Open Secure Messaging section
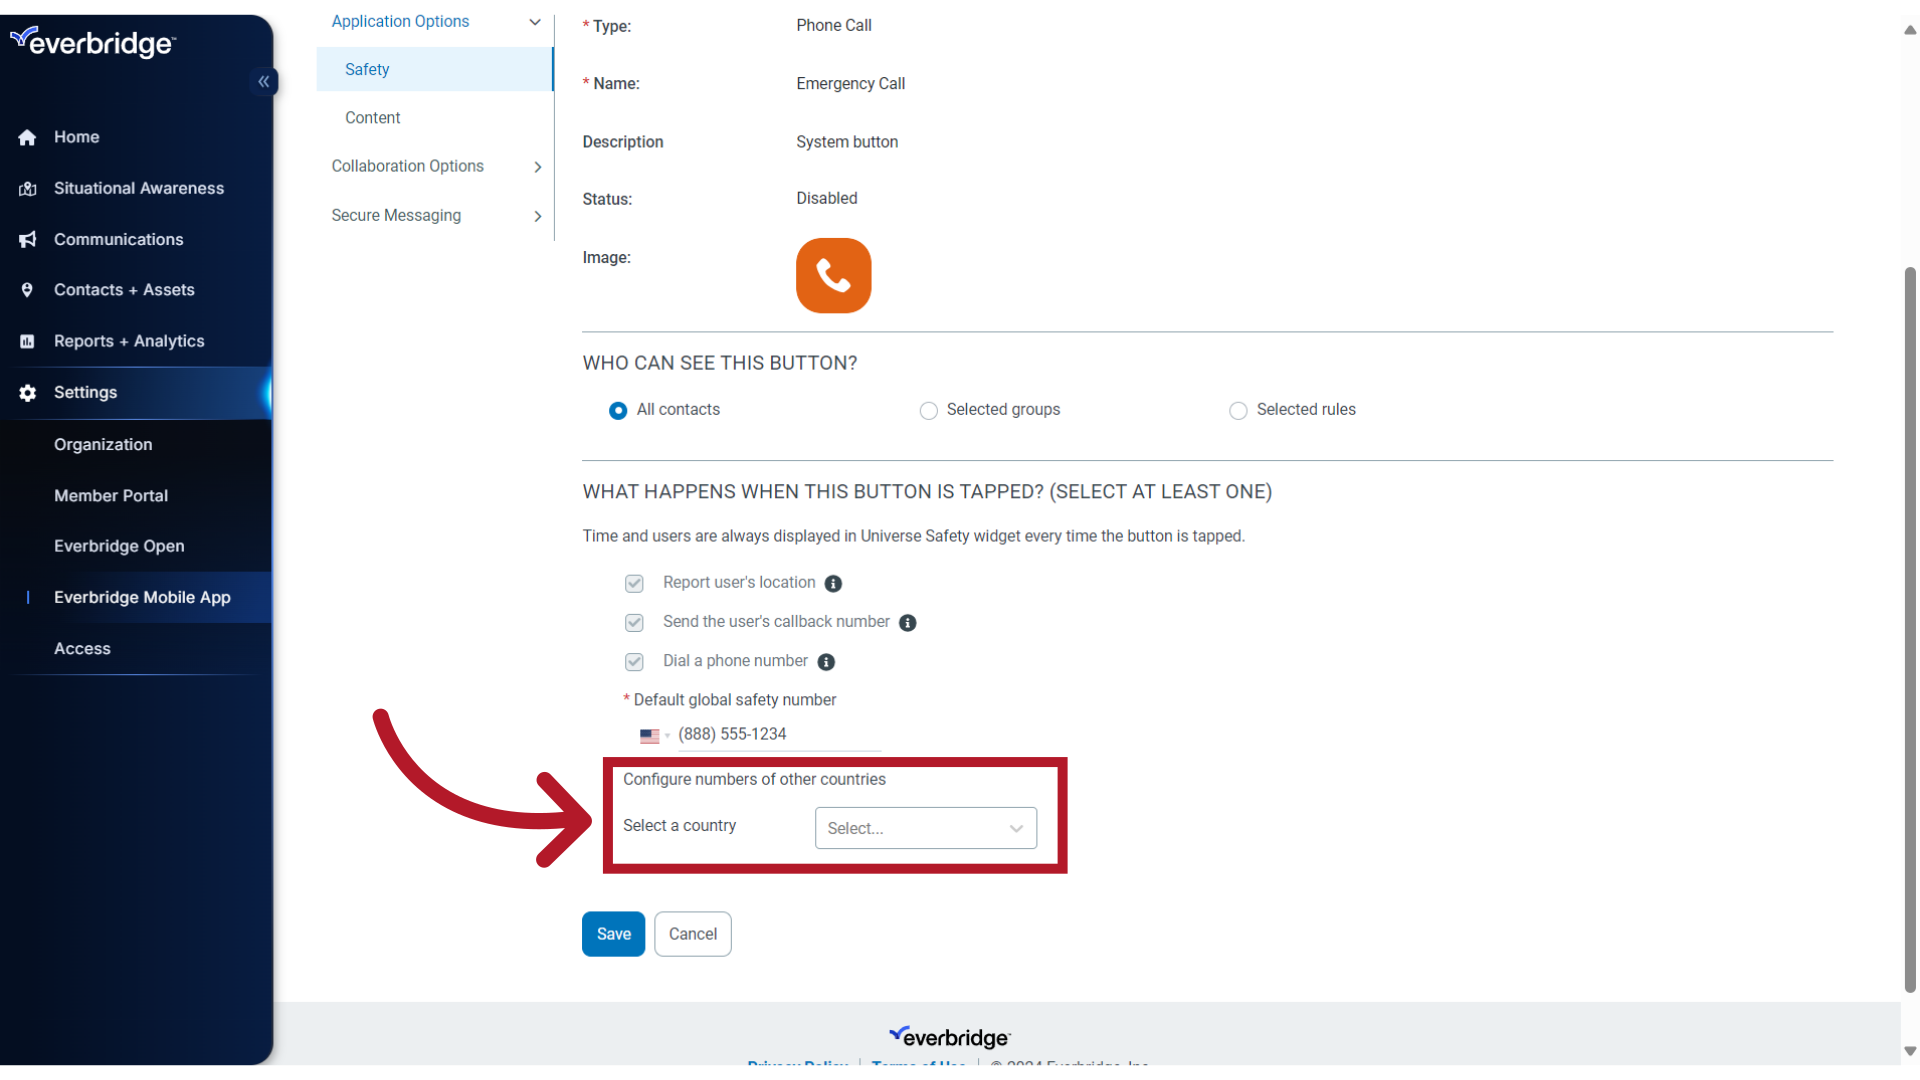This screenshot has width=1920, height=1080. [396, 215]
